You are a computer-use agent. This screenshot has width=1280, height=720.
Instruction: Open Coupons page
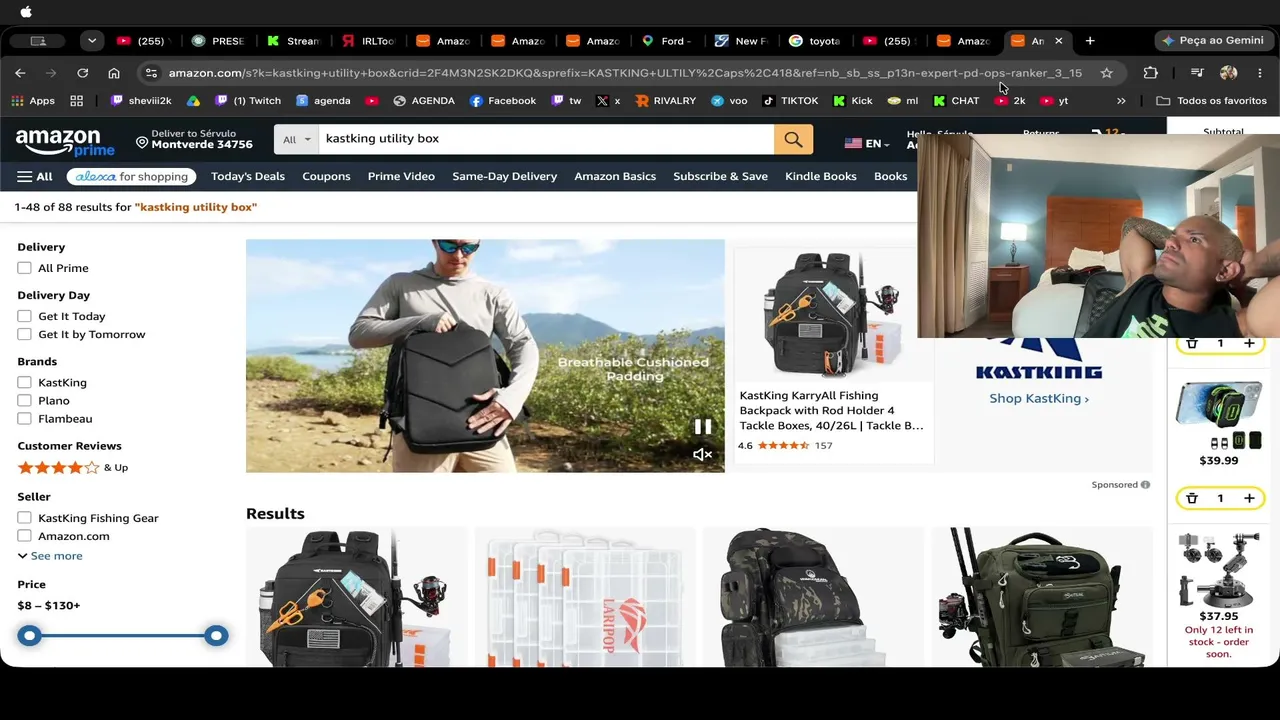(x=326, y=177)
